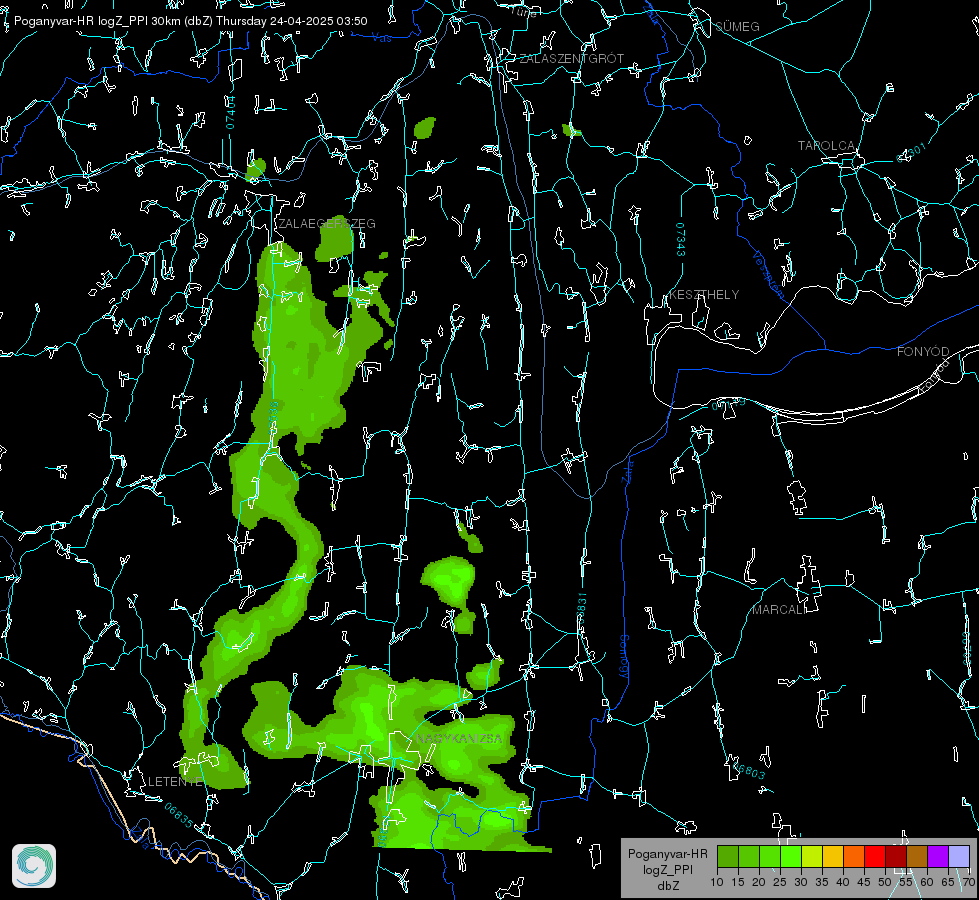
Task: Select the 10-15 dBZ dark green swatch
Action: point(728,856)
